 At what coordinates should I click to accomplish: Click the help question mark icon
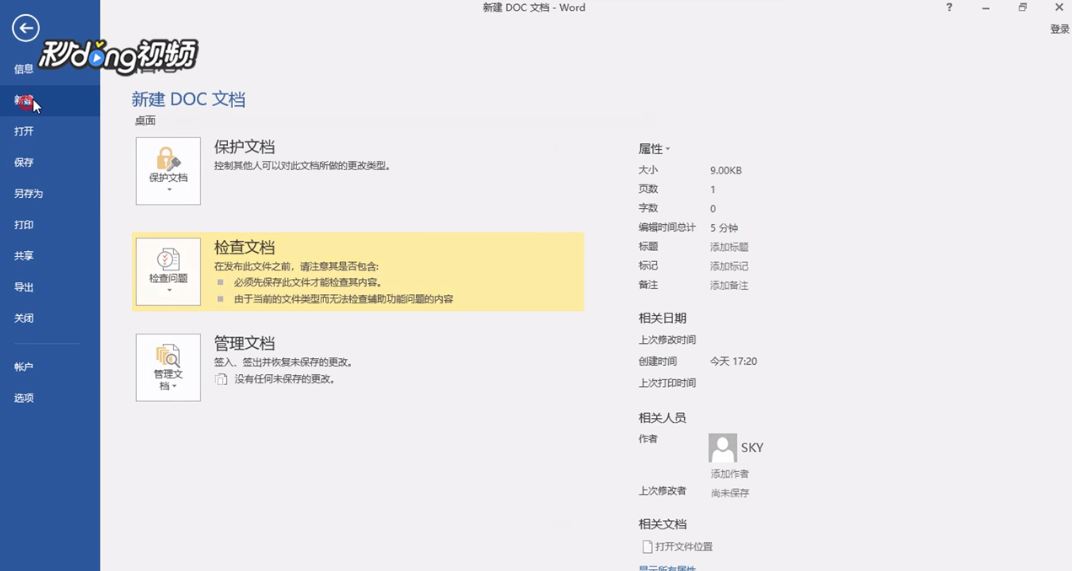949,8
